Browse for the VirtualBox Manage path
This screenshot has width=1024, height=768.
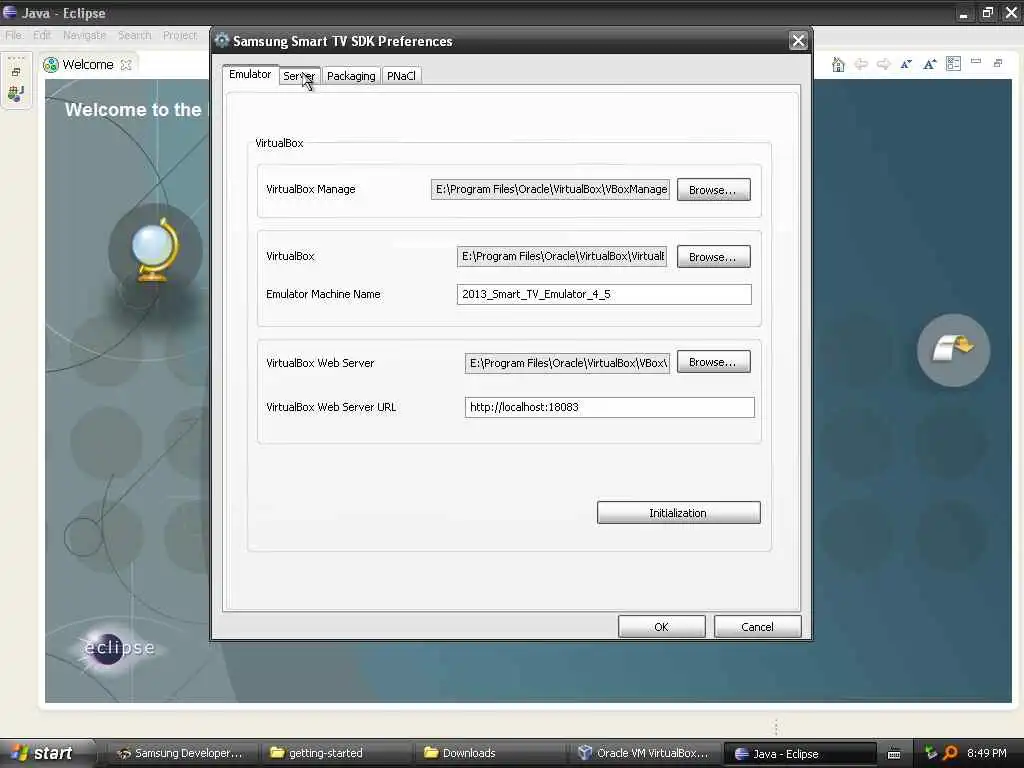coord(713,190)
